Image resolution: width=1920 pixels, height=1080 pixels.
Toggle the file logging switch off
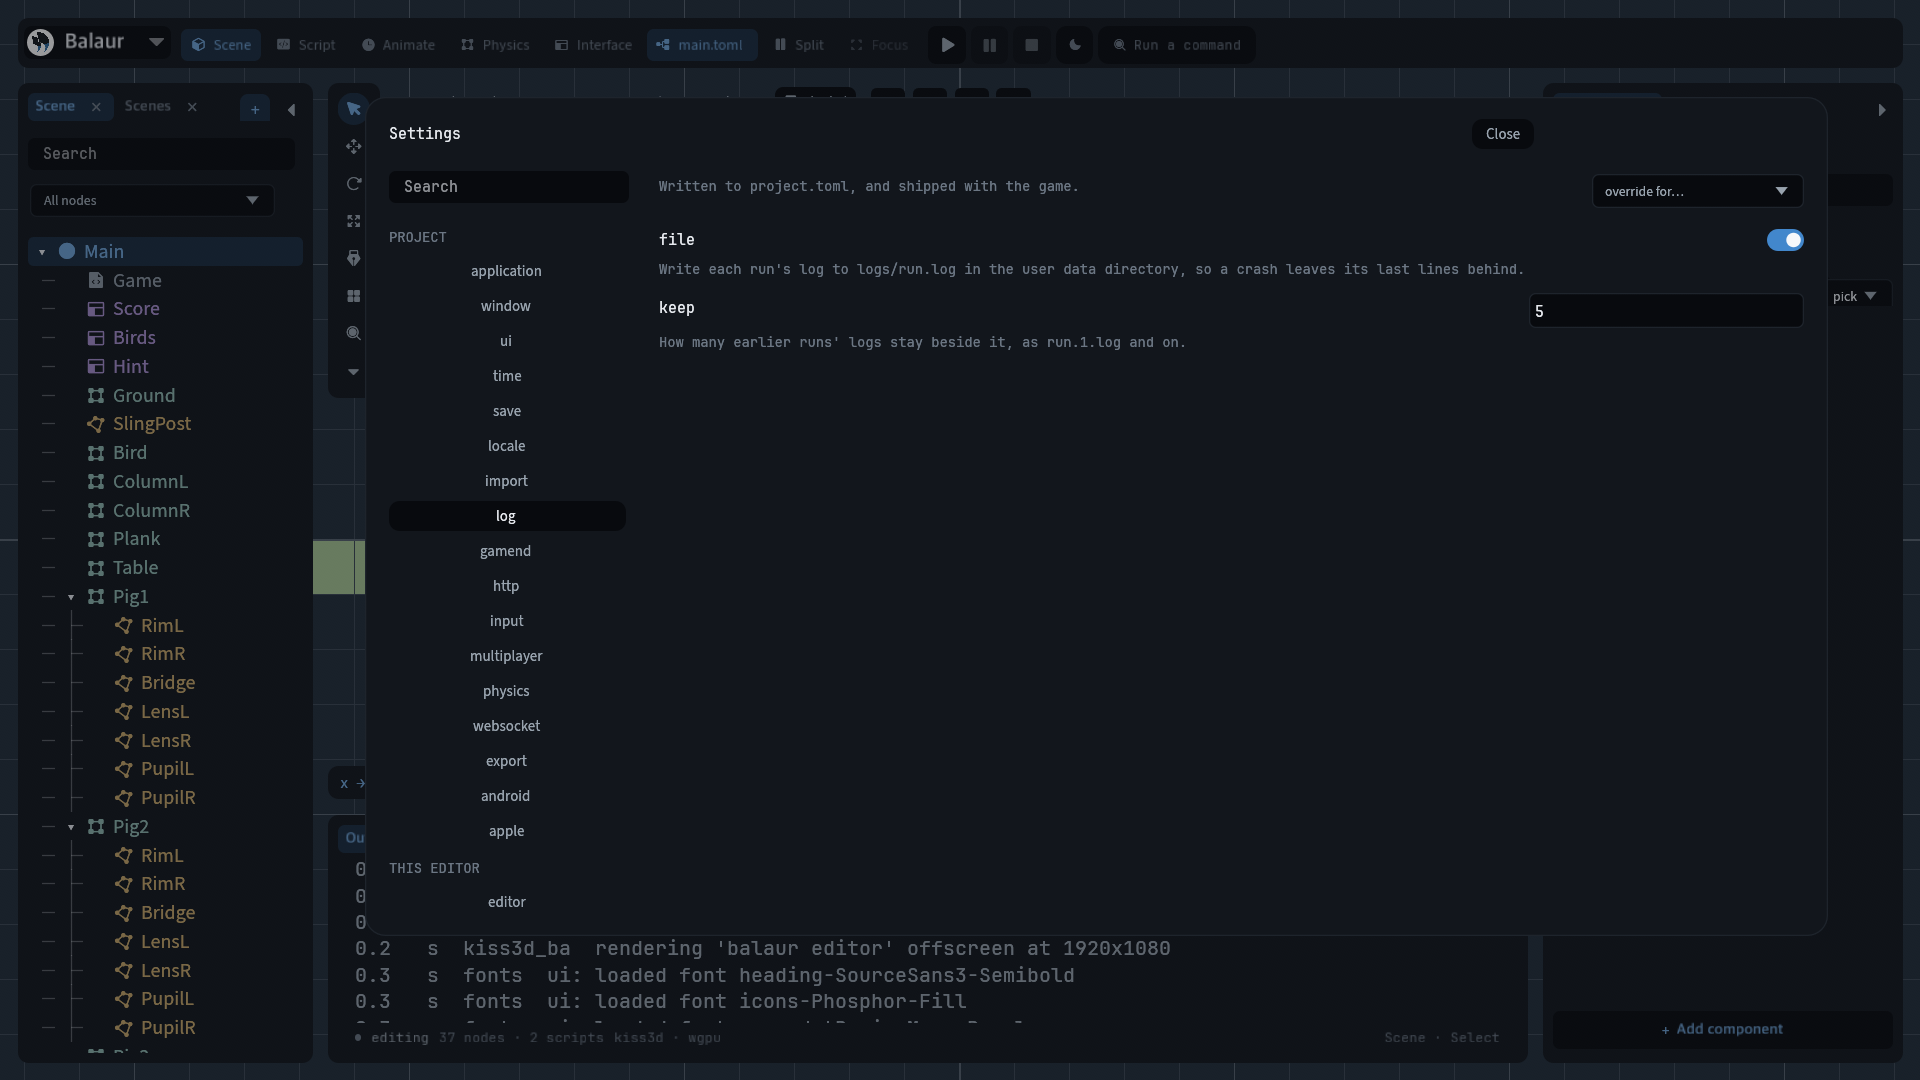tap(1784, 240)
